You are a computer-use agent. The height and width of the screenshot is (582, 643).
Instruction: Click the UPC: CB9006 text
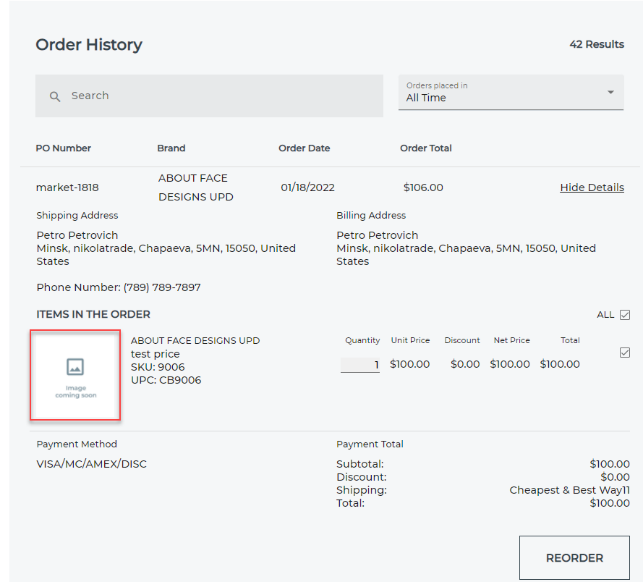pyautogui.click(x=166, y=380)
